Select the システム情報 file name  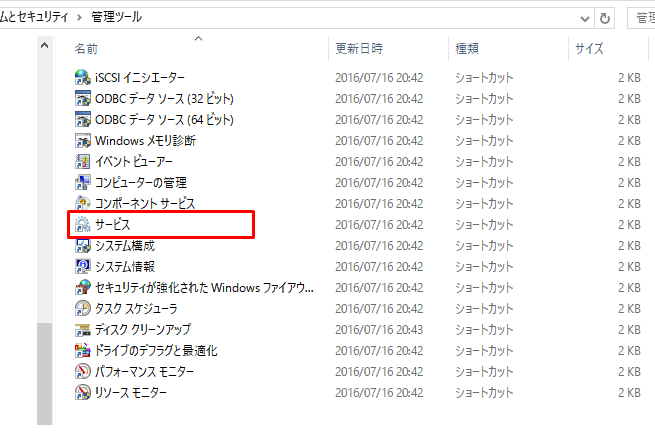pos(125,266)
